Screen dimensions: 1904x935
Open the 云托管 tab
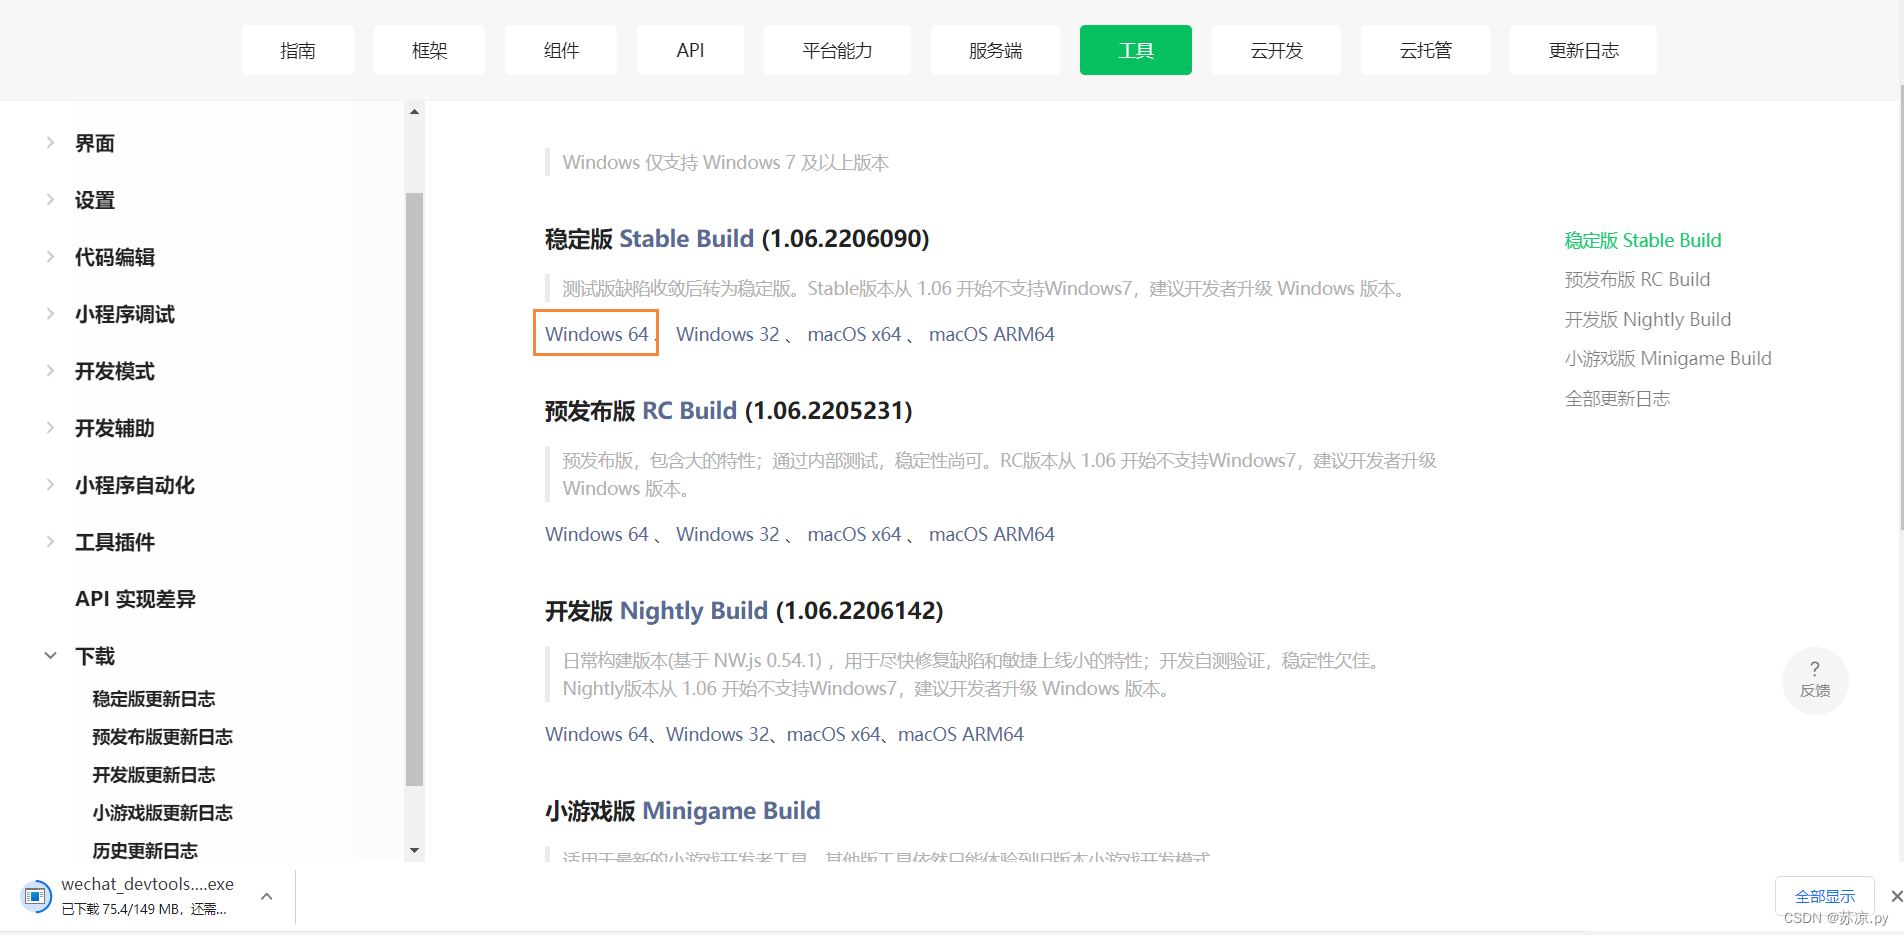click(x=1425, y=50)
